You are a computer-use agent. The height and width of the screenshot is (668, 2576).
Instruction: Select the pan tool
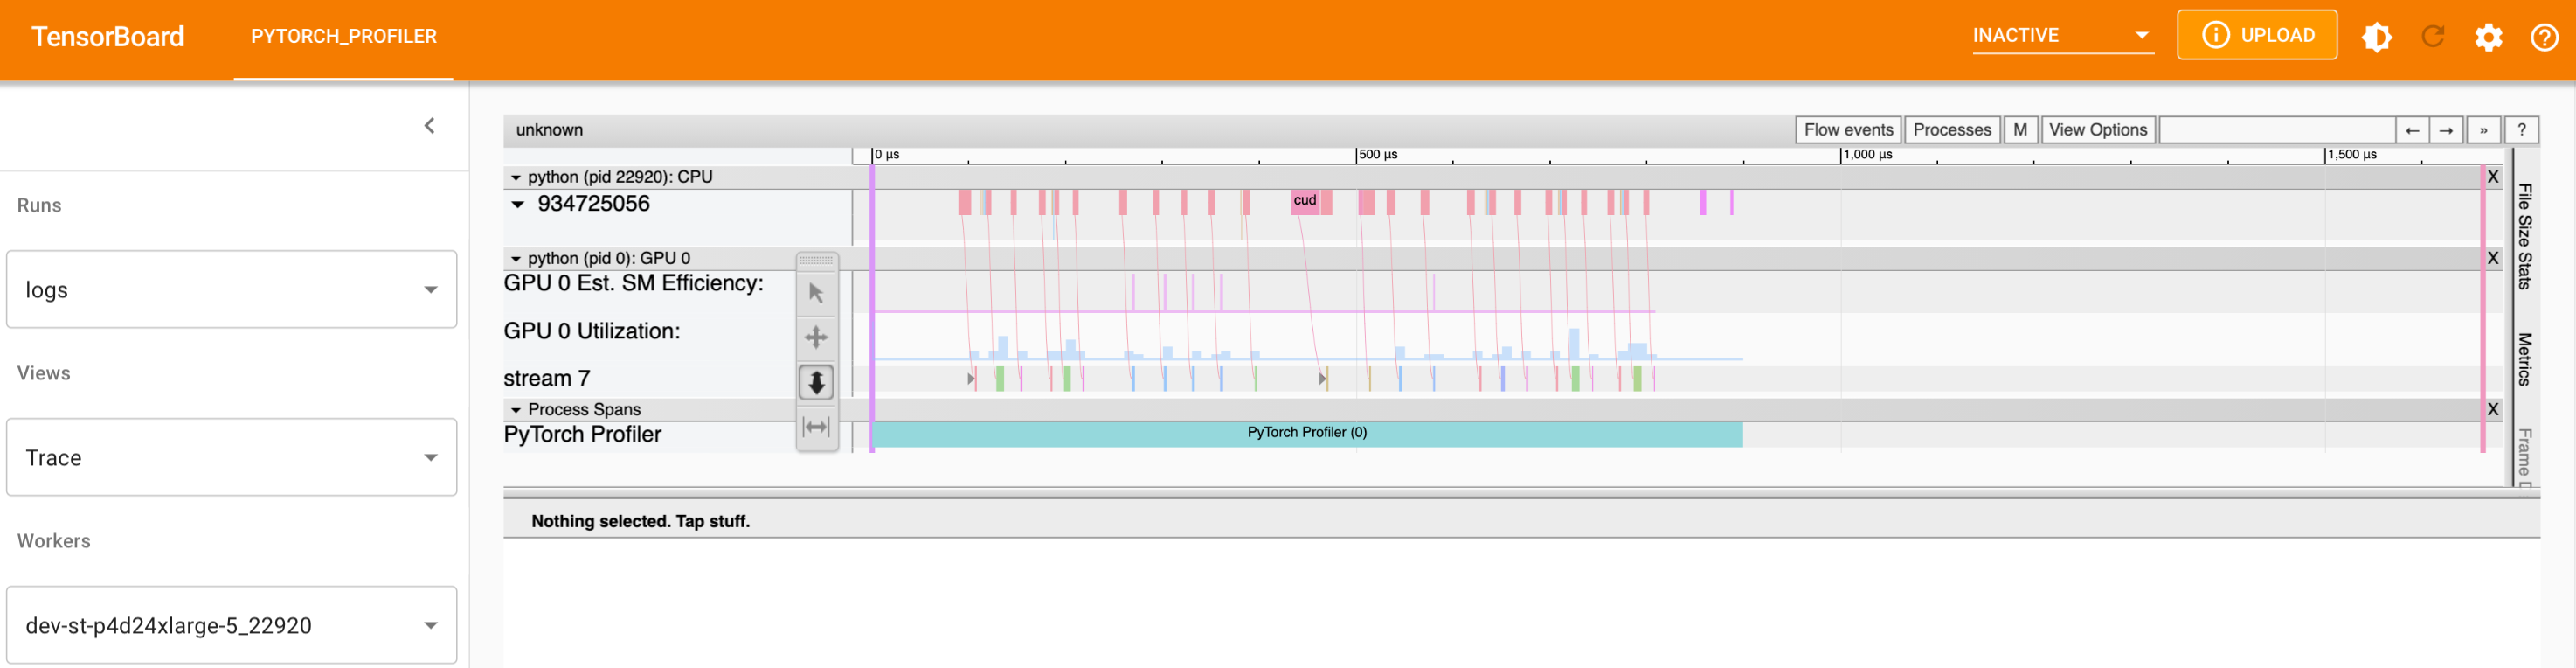point(816,337)
